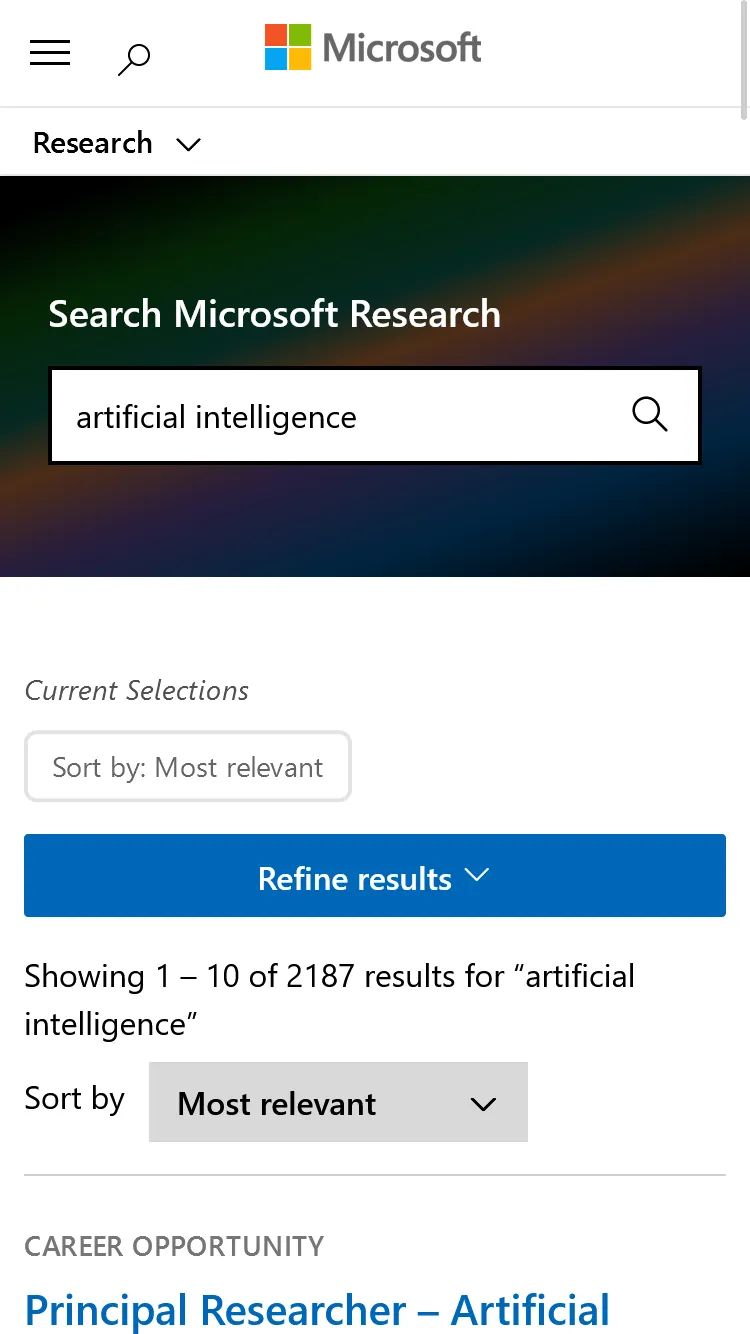Open the hamburger navigation menu
This screenshot has height=1334, width=750.
50,53
